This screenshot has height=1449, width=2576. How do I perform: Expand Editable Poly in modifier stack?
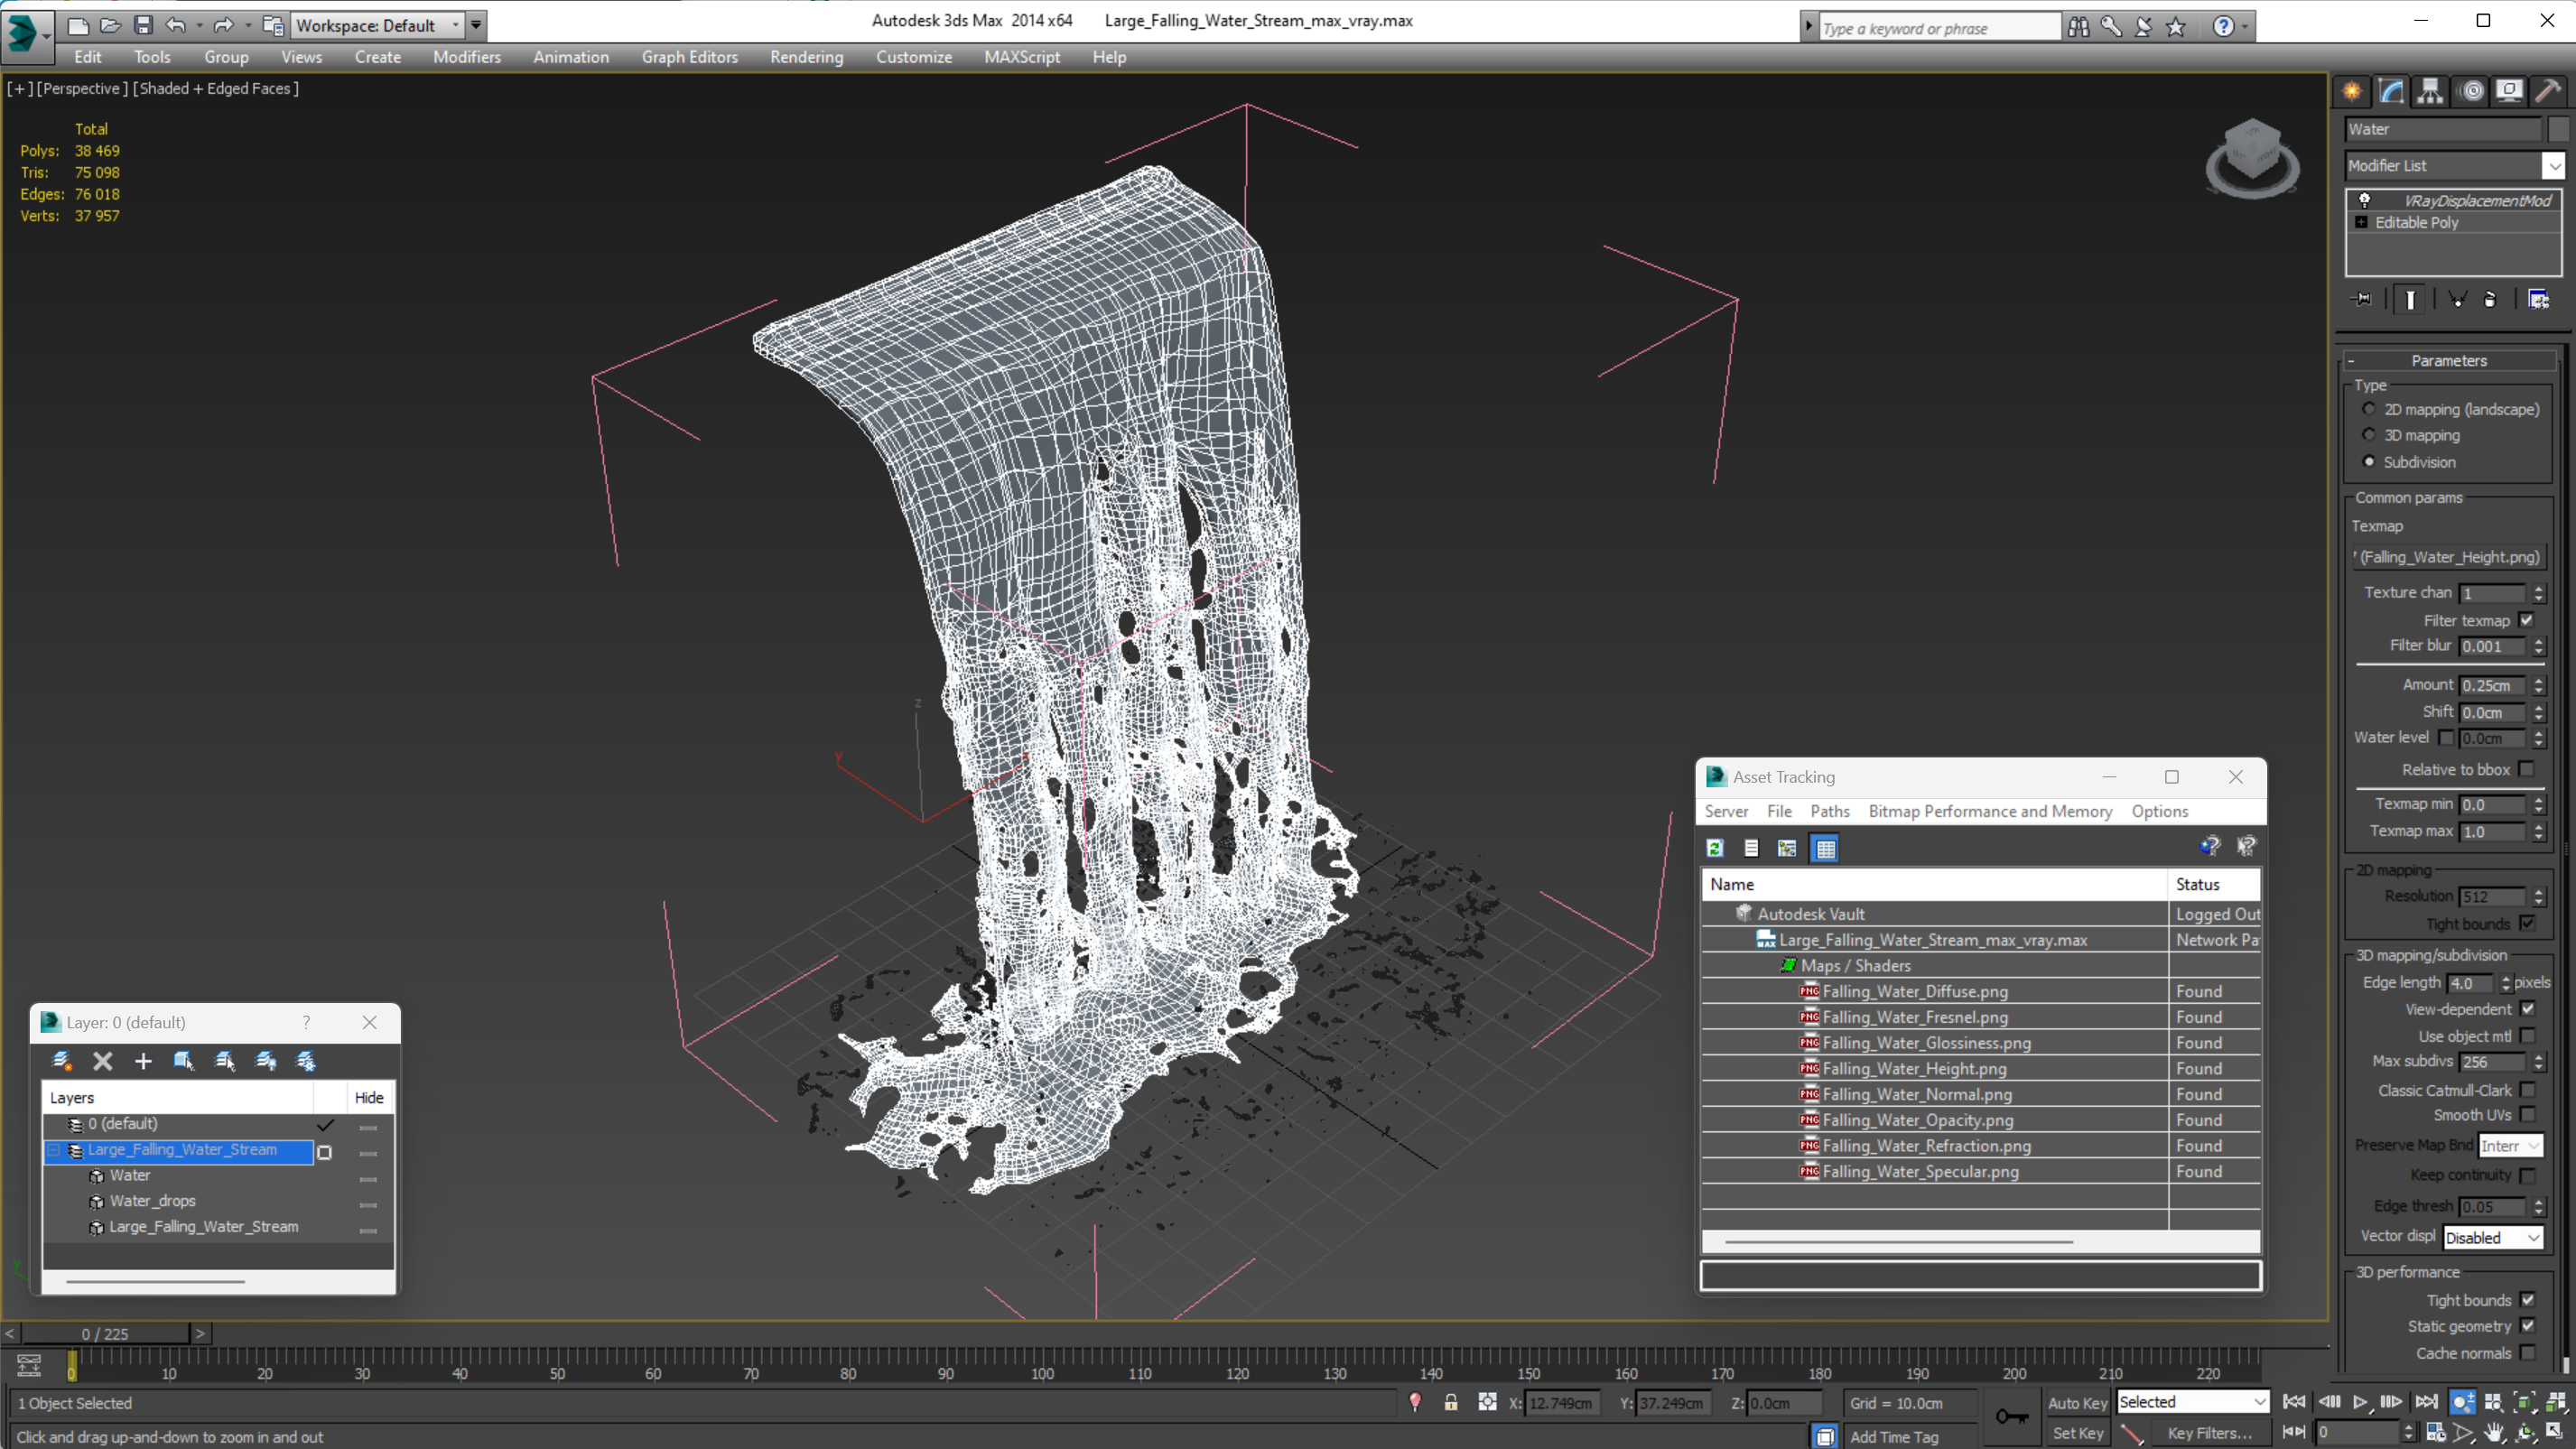point(2361,222)
